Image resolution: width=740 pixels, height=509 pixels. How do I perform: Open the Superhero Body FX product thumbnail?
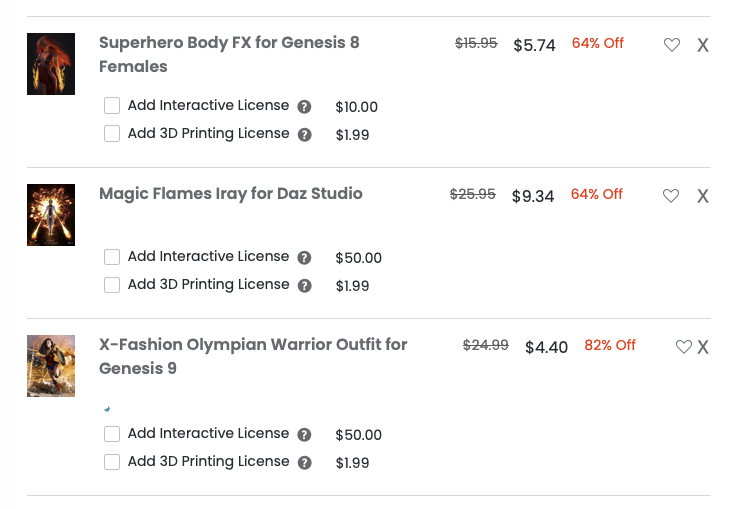(x=51, y=64)
